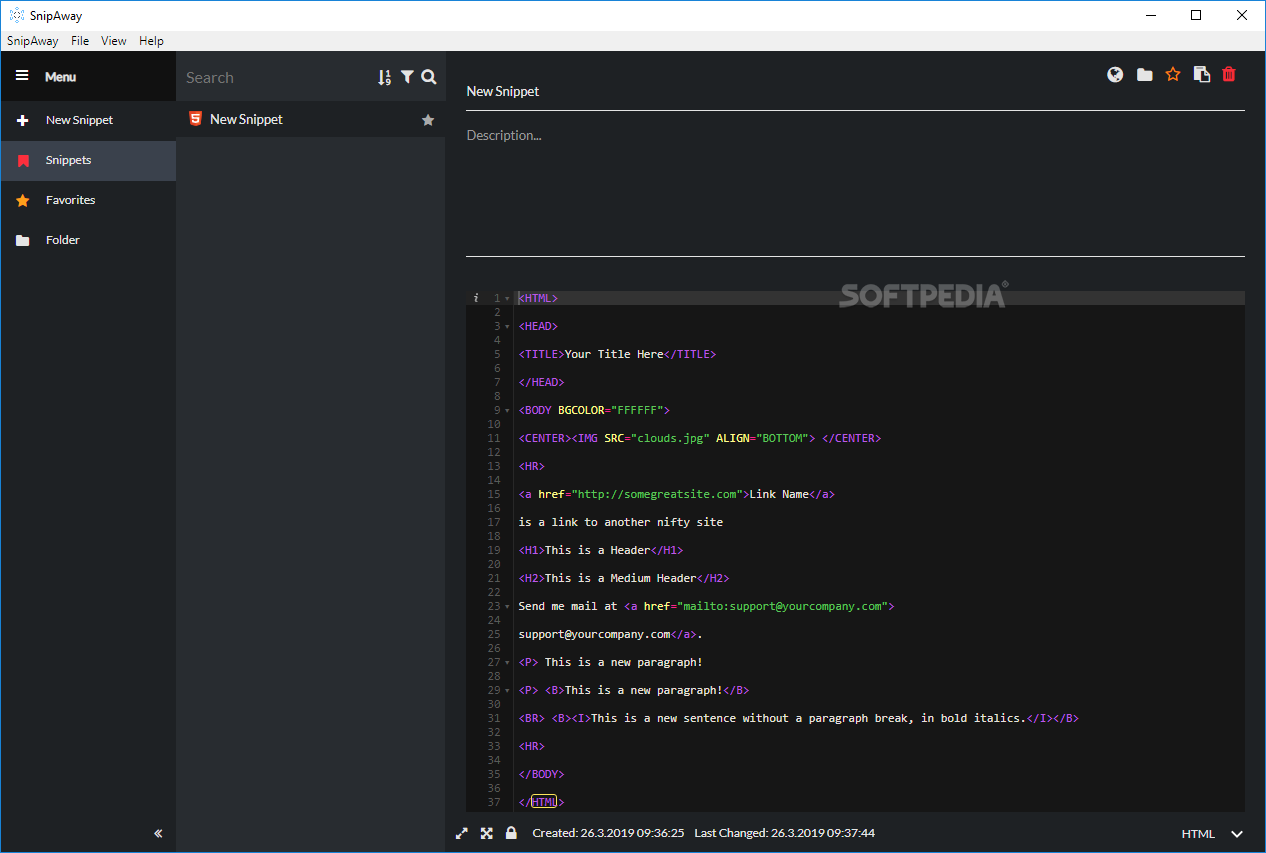The width and height of the screenshot is (1266, 853).
Task: Click the 'This is a Header' H1 line
Action: 601,550
